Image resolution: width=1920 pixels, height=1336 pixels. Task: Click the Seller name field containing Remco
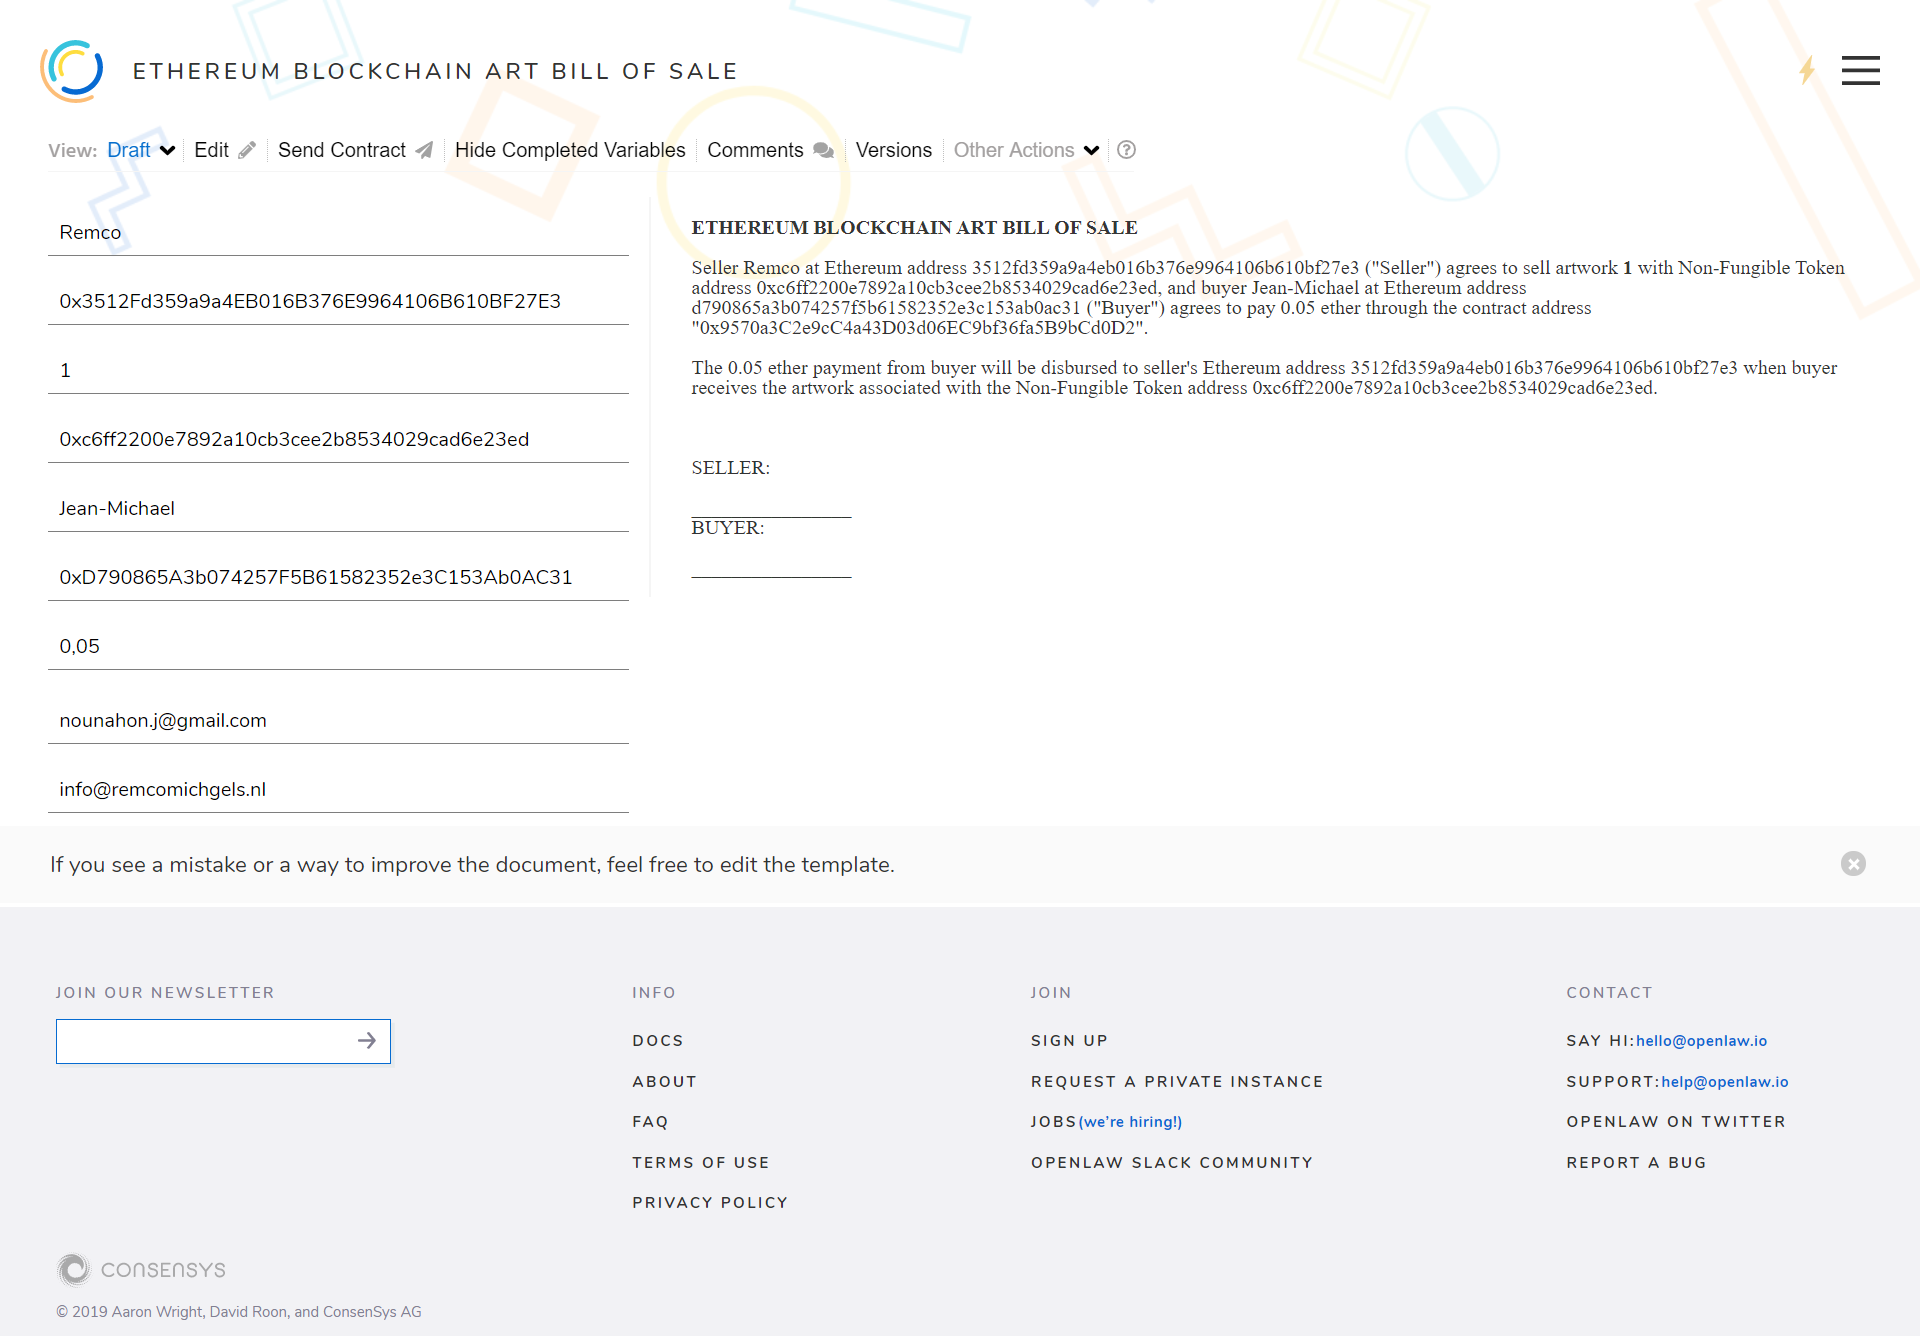click(338, 233)
